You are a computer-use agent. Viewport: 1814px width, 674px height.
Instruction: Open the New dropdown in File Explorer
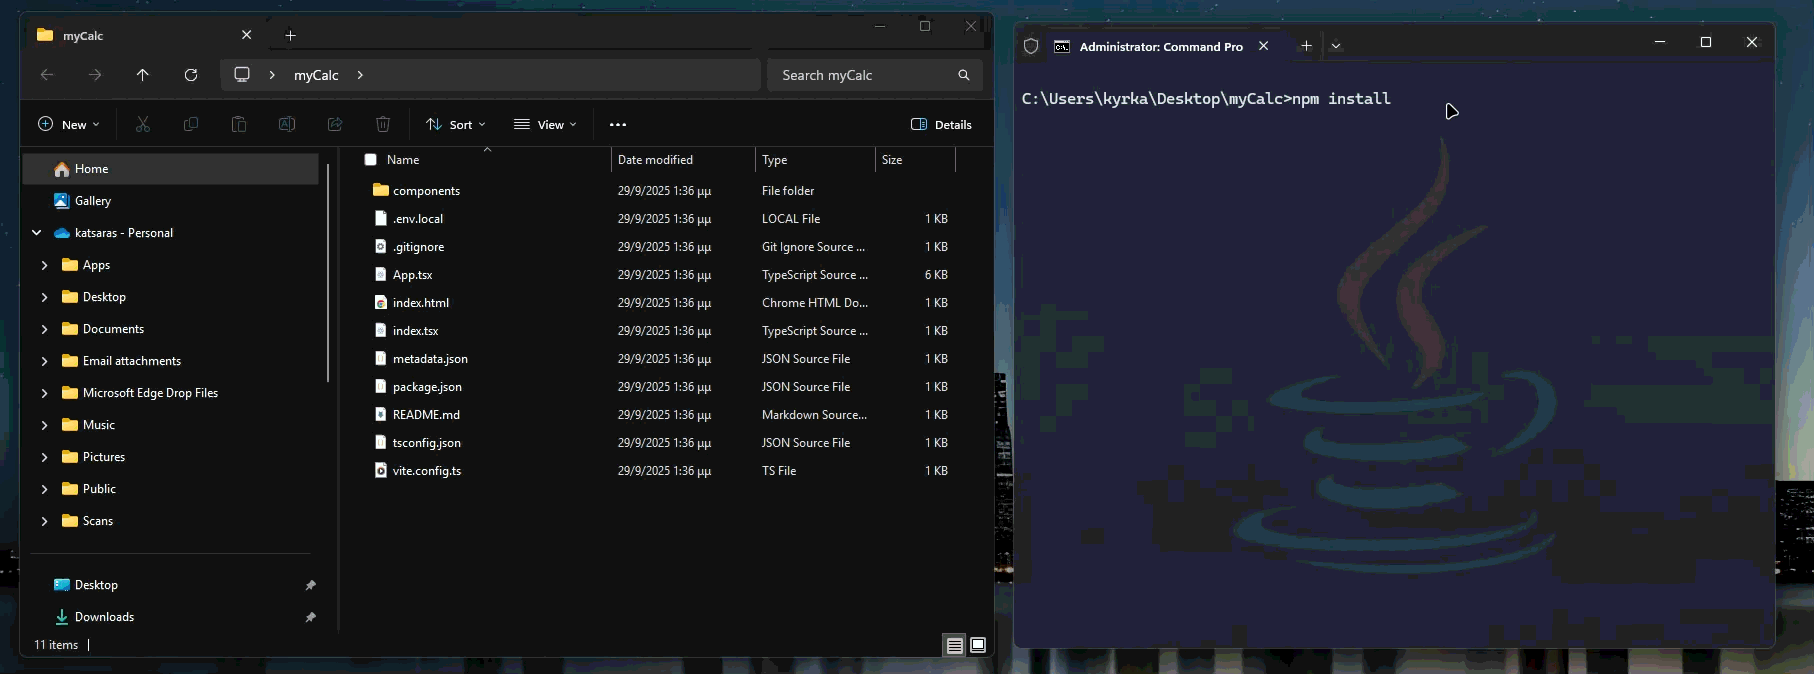tap(69, 125)
